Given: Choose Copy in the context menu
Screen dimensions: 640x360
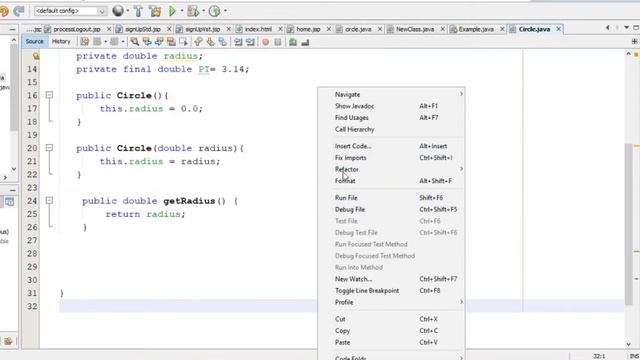Looking at the screenshot, I should tap(391, 331).
